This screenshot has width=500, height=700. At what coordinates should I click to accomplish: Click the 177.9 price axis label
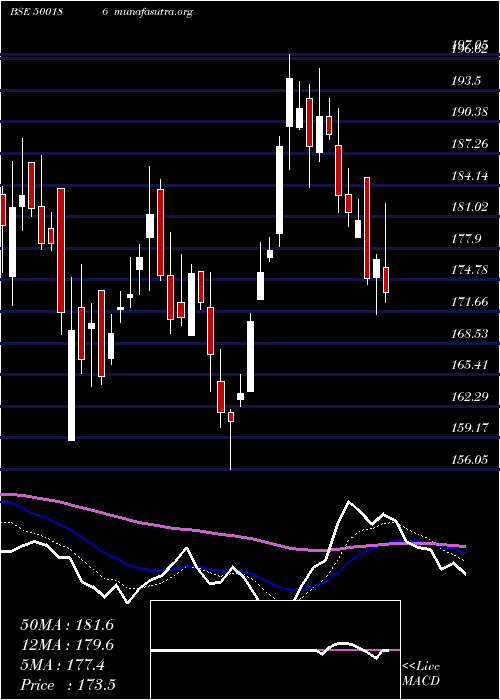pos(466,238)
